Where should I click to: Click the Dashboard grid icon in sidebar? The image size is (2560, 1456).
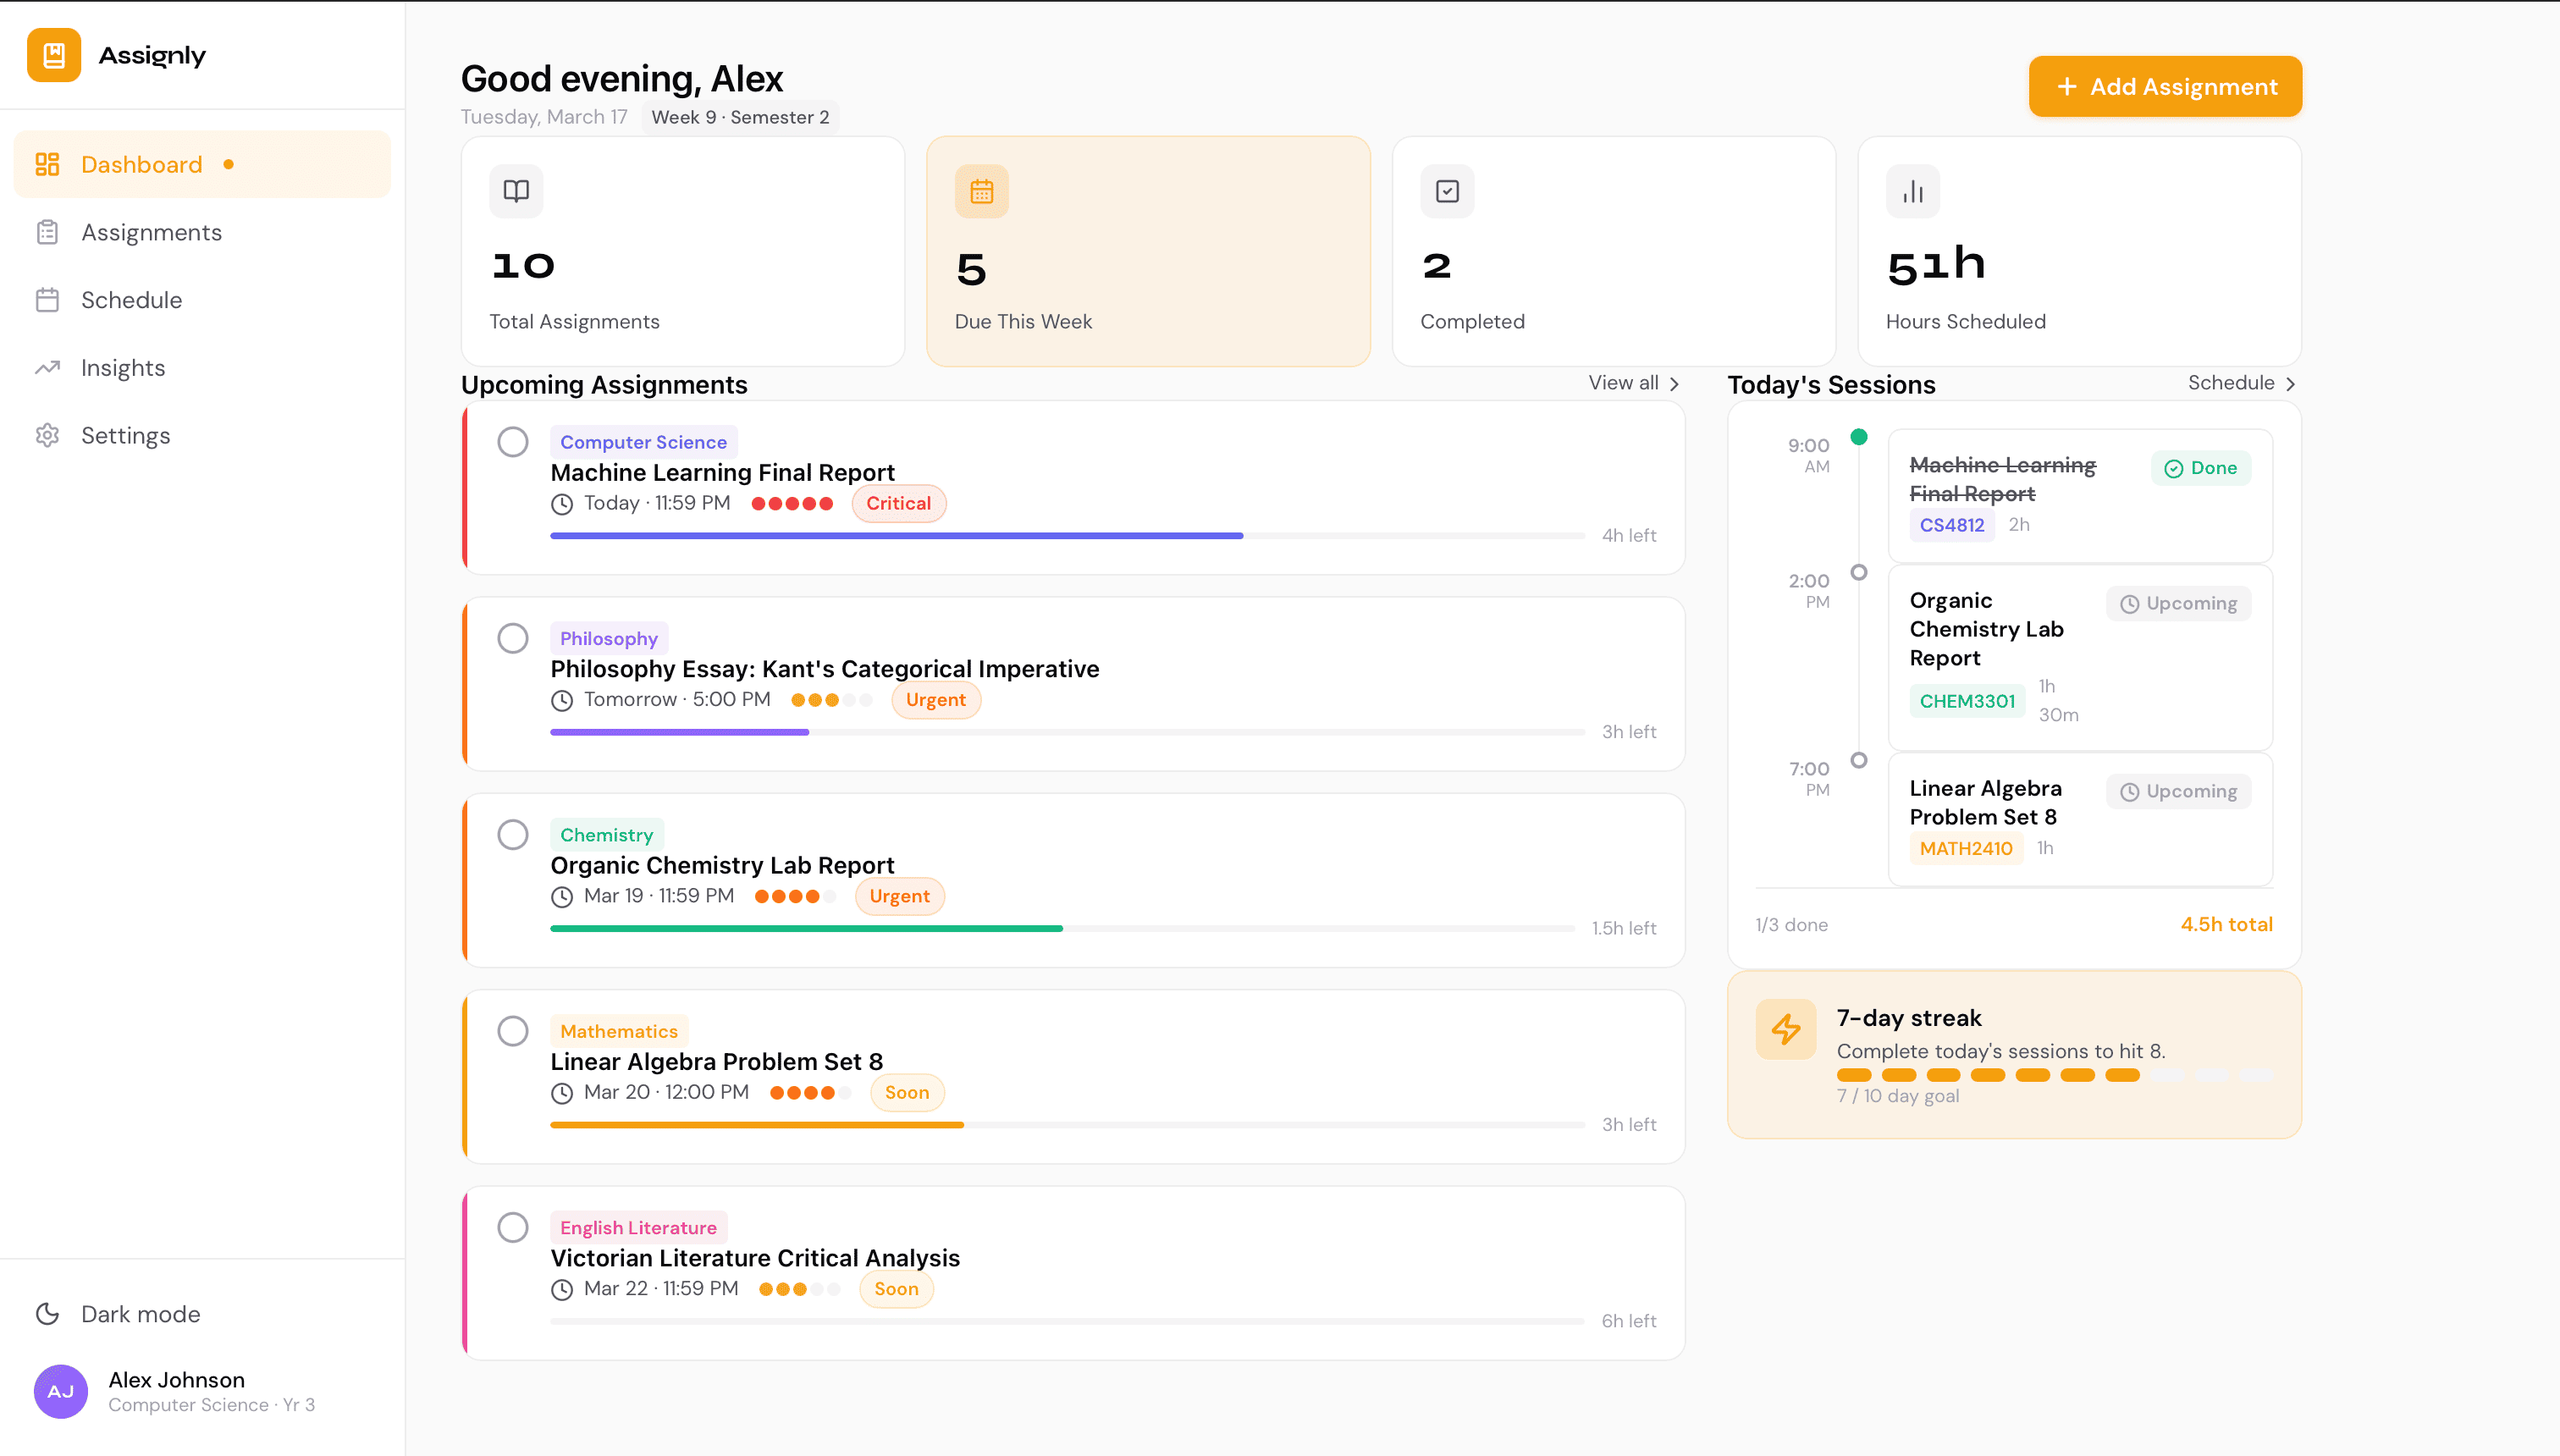(47, 163)
